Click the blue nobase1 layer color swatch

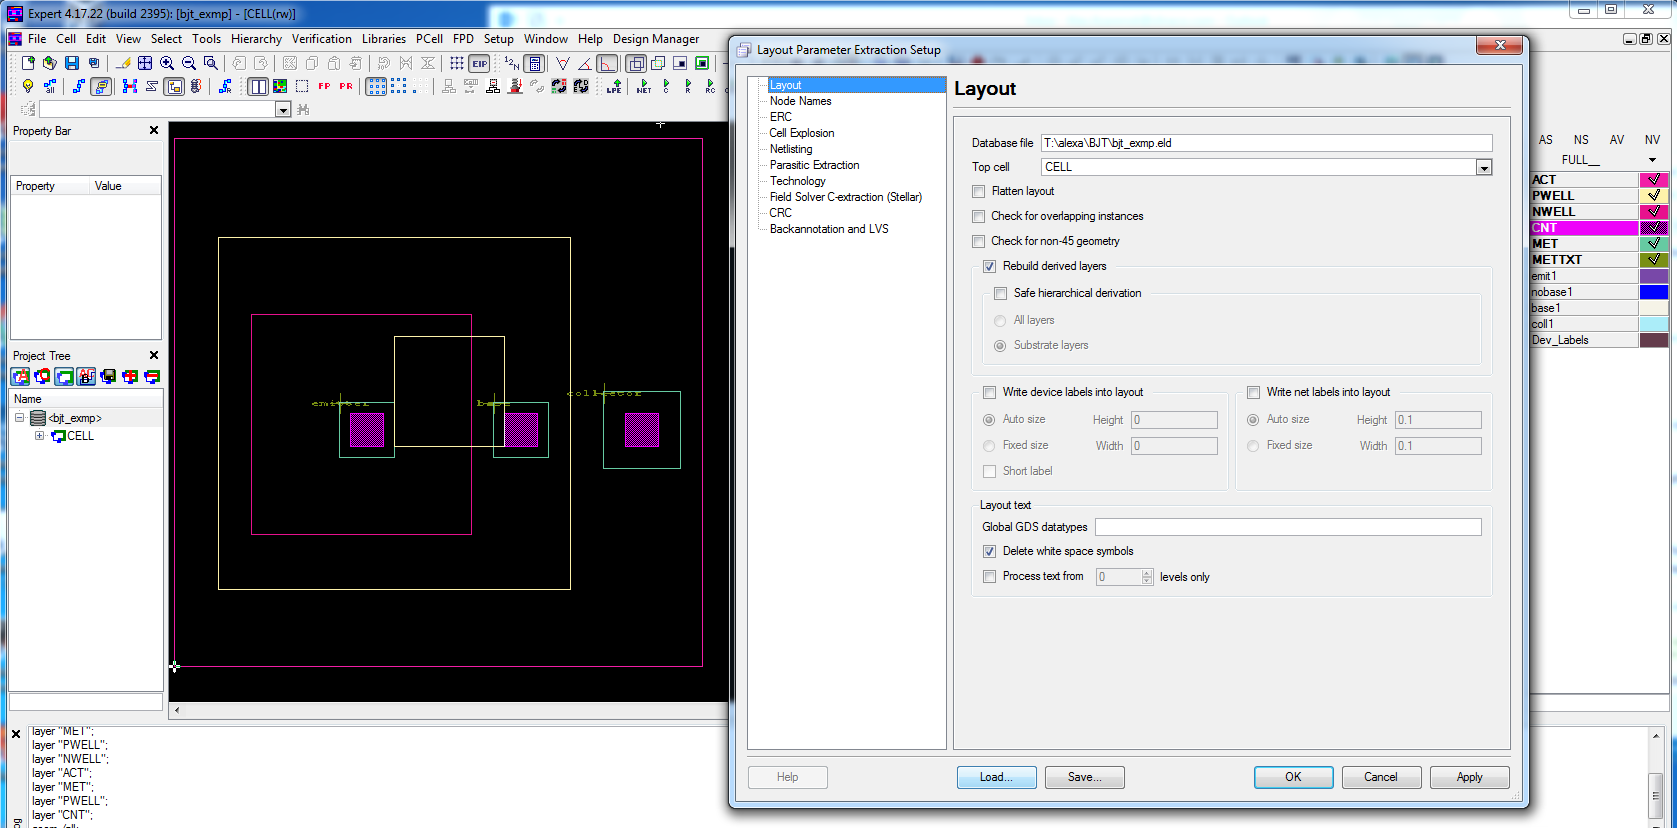tap(1654, 292)
